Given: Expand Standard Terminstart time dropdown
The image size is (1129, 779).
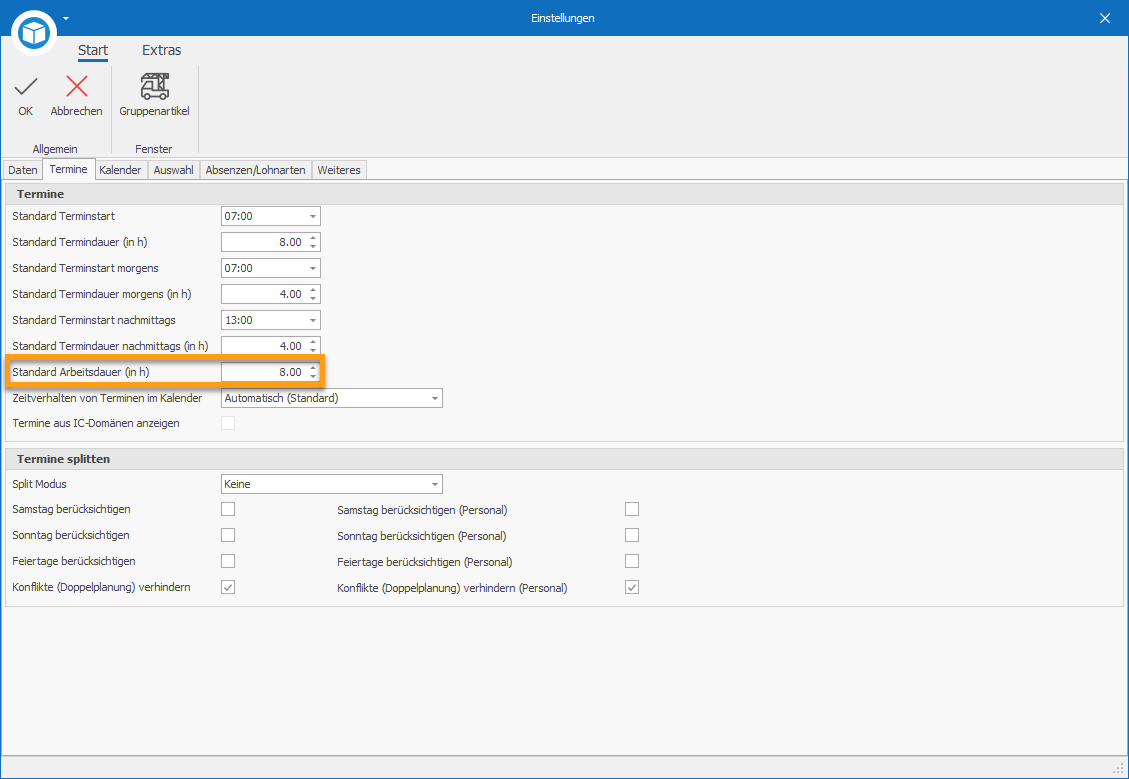Looking at the screenshot, I should click(x=312, y=216).
